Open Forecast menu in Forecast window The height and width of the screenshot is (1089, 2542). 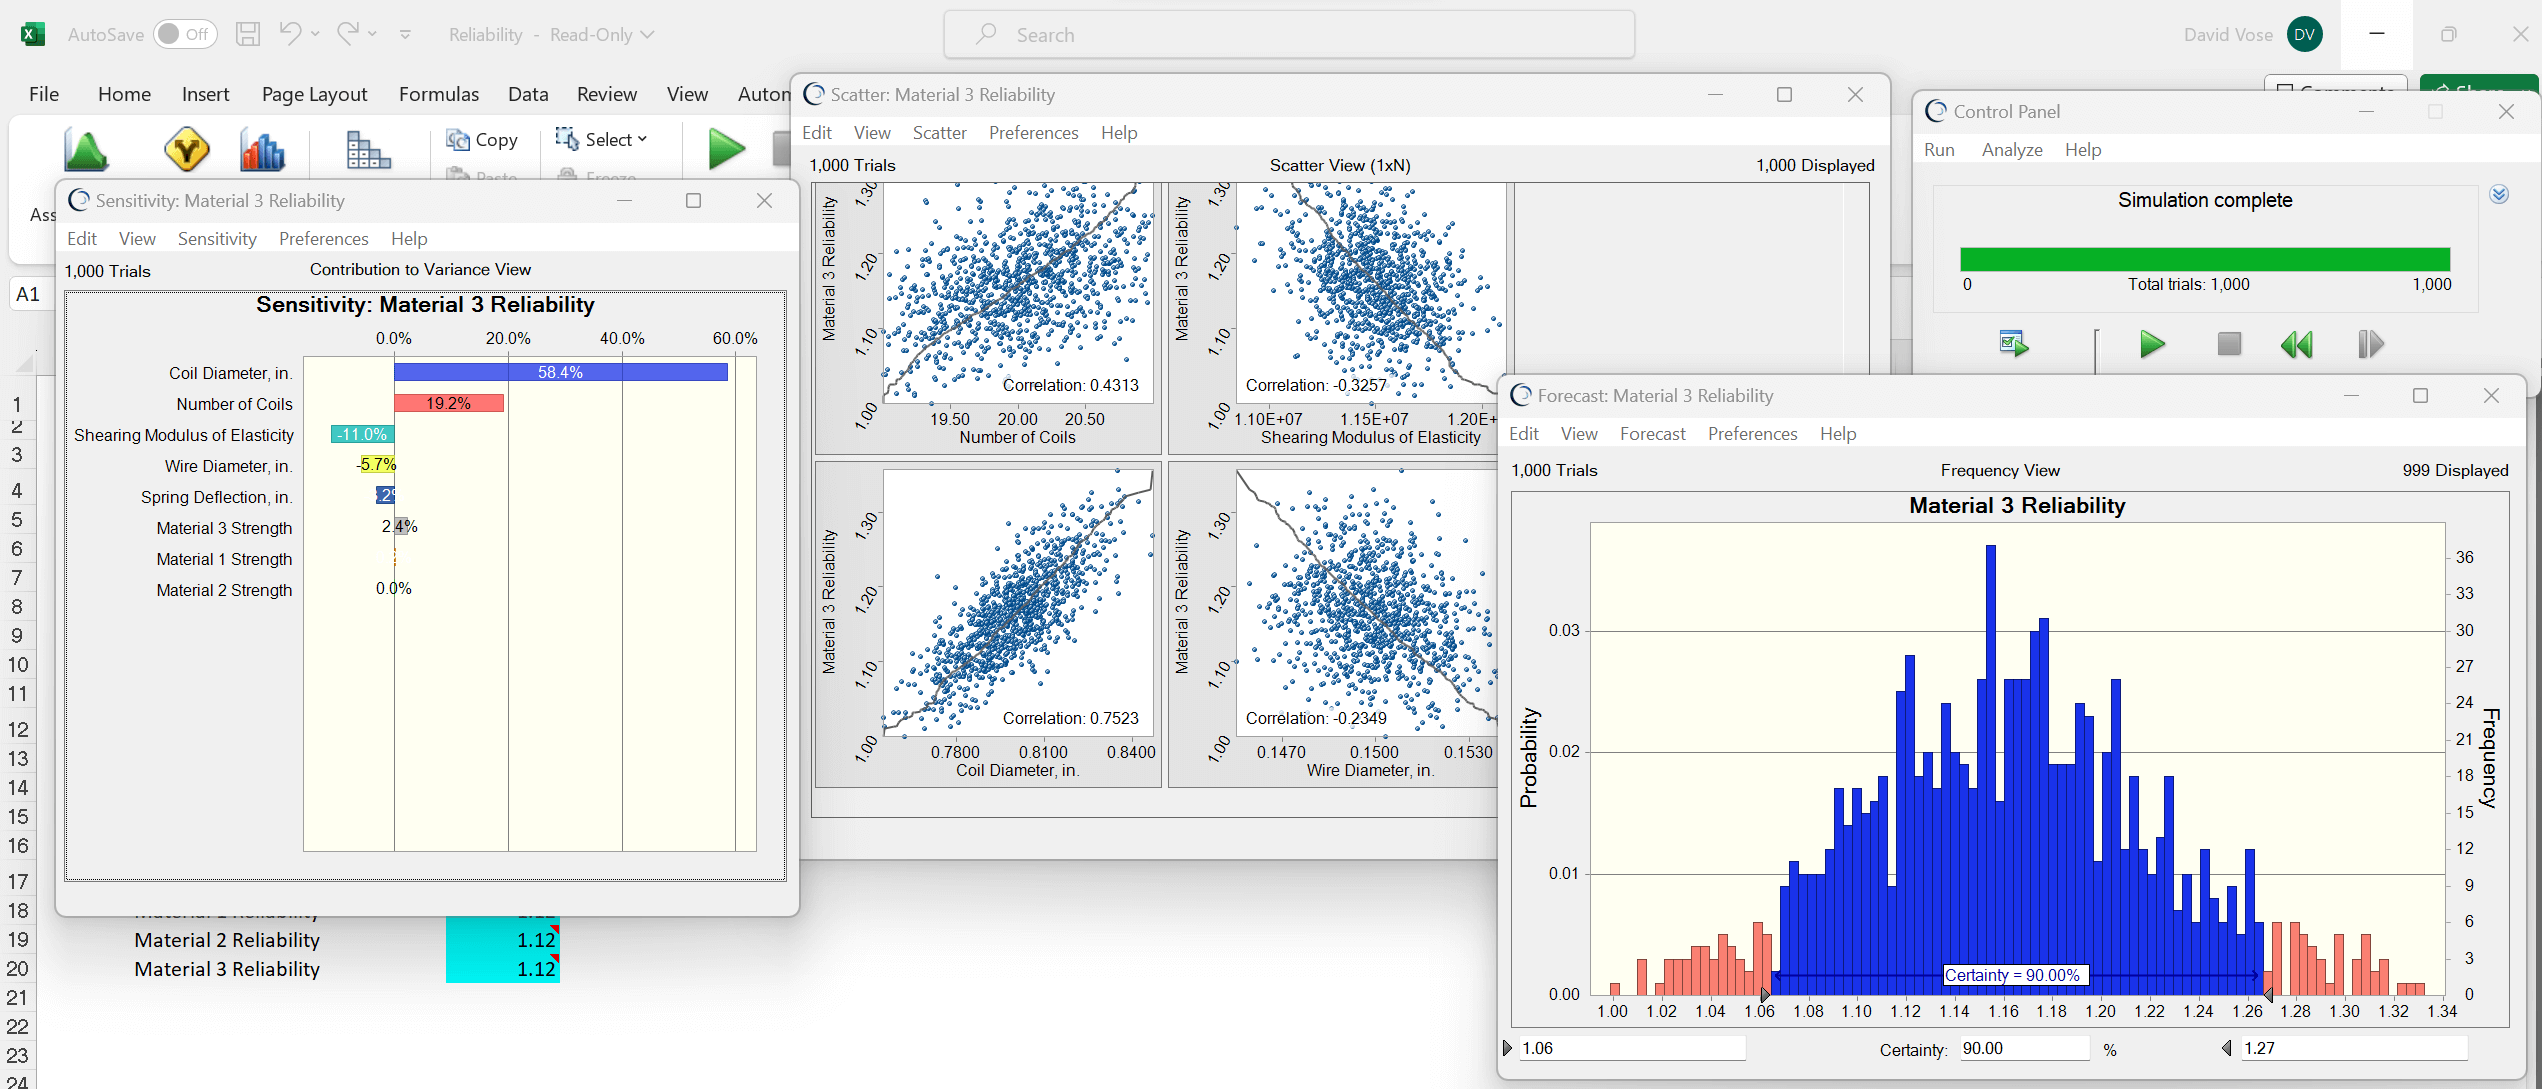(1652, 434)
